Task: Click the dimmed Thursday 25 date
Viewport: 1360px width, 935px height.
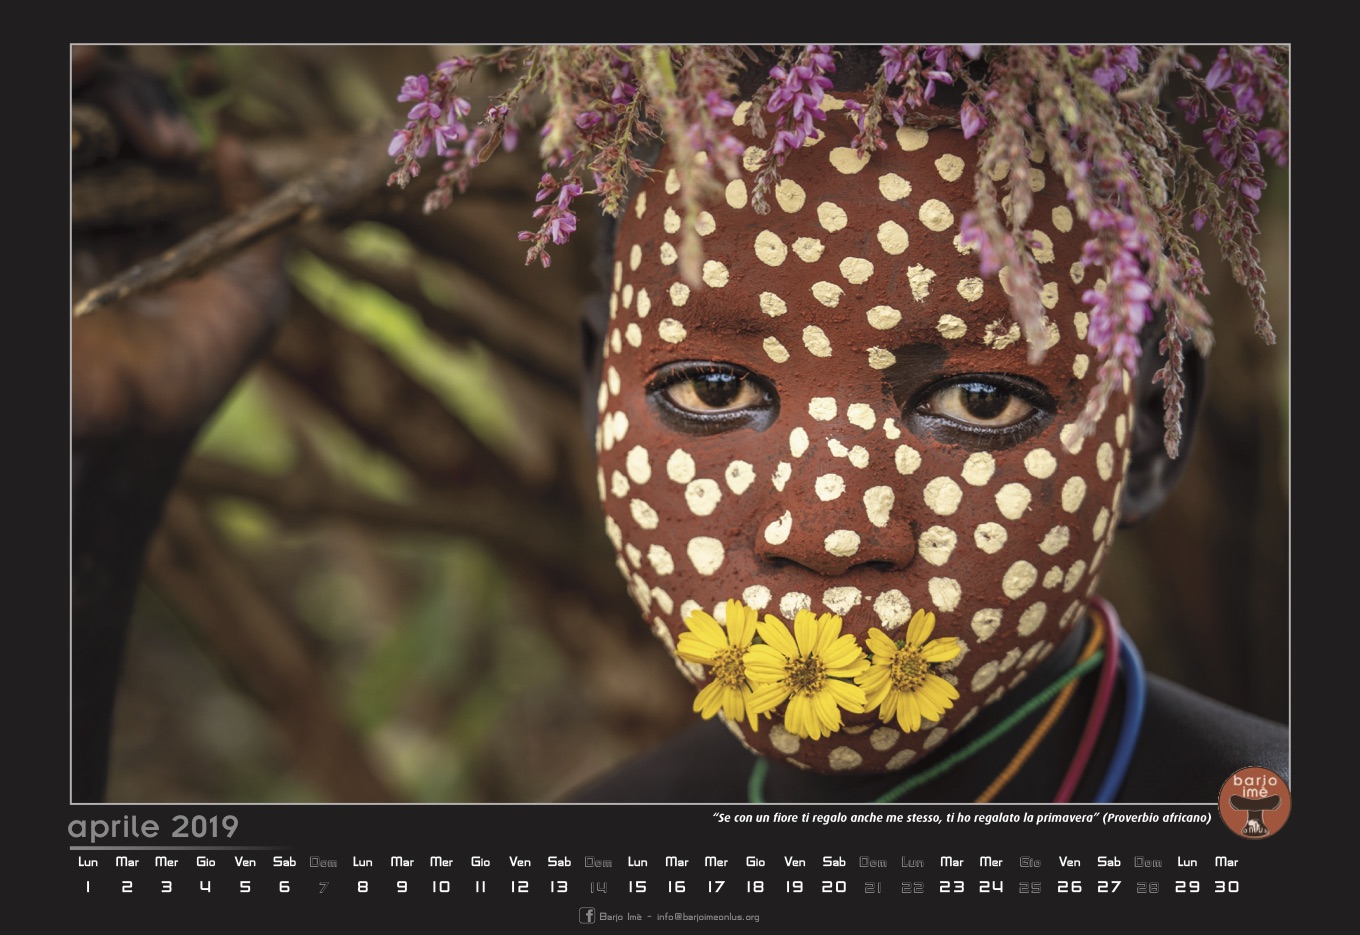Action: tap(1030, 886)
